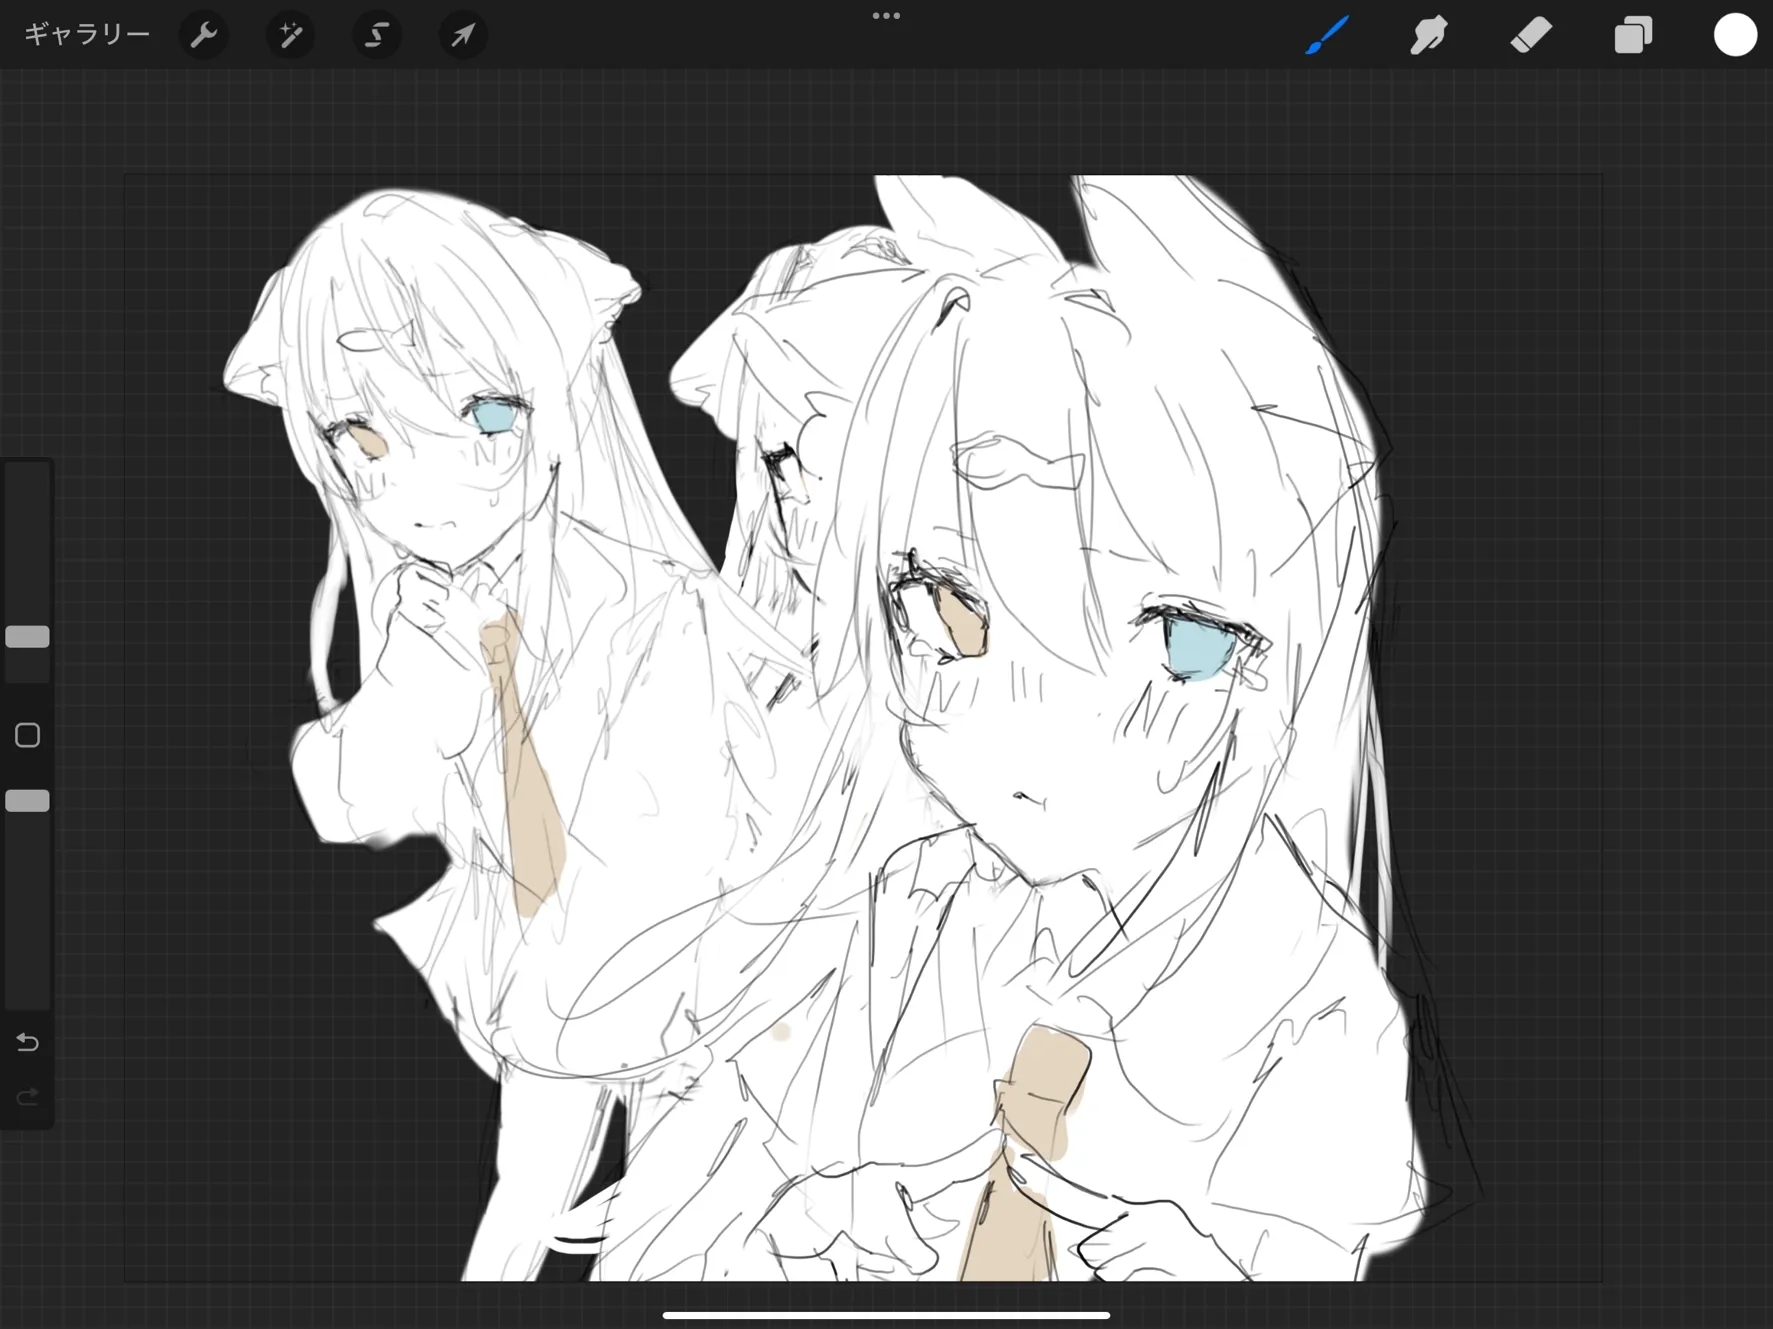Select the Smudge tool
This screenshot has width=1773, height=1329.
tap(1429, 36)
